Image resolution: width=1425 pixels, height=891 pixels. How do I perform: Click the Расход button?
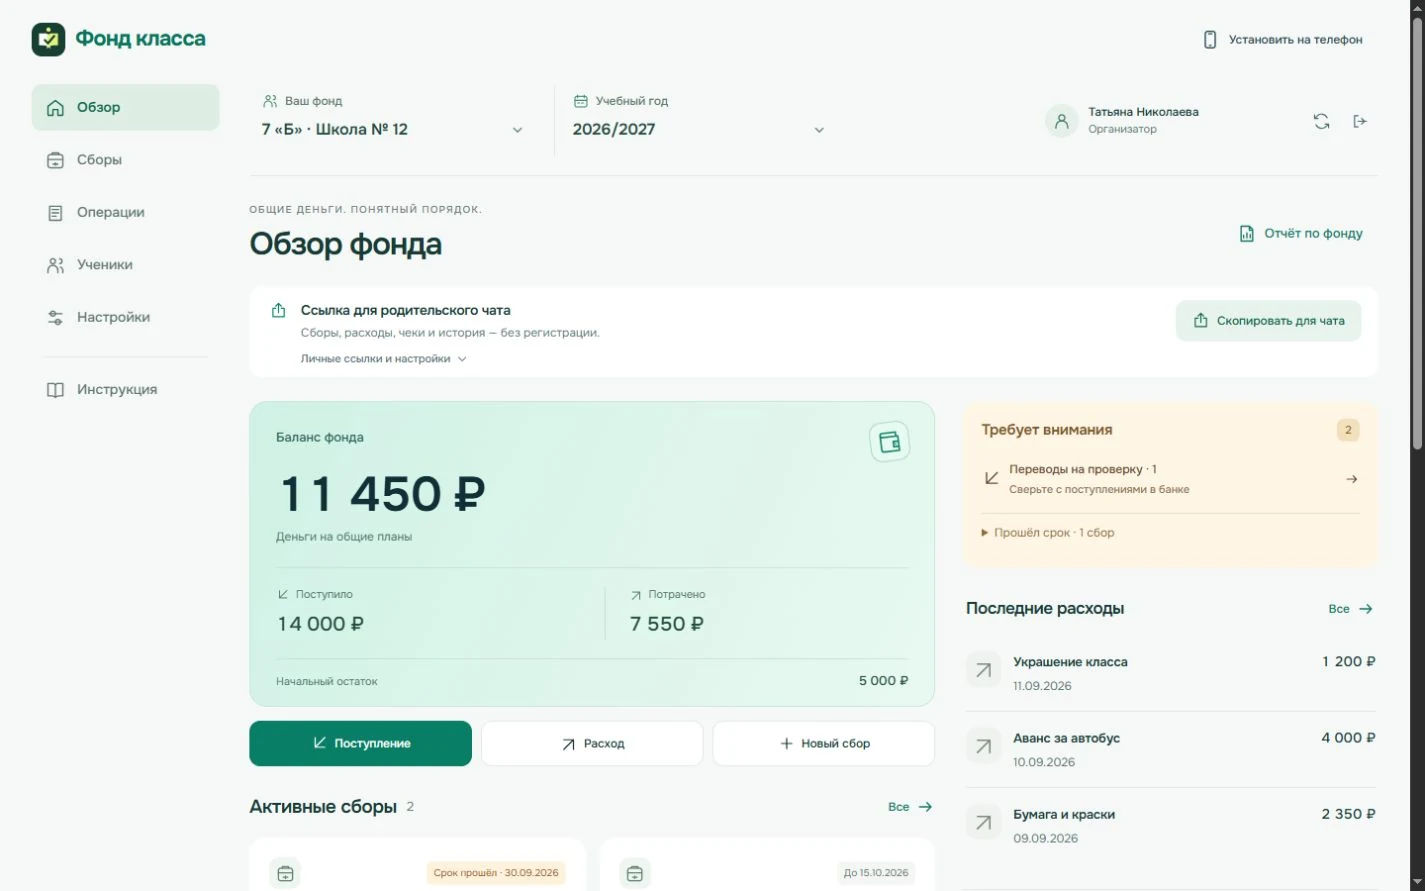(x=592, y=743)
